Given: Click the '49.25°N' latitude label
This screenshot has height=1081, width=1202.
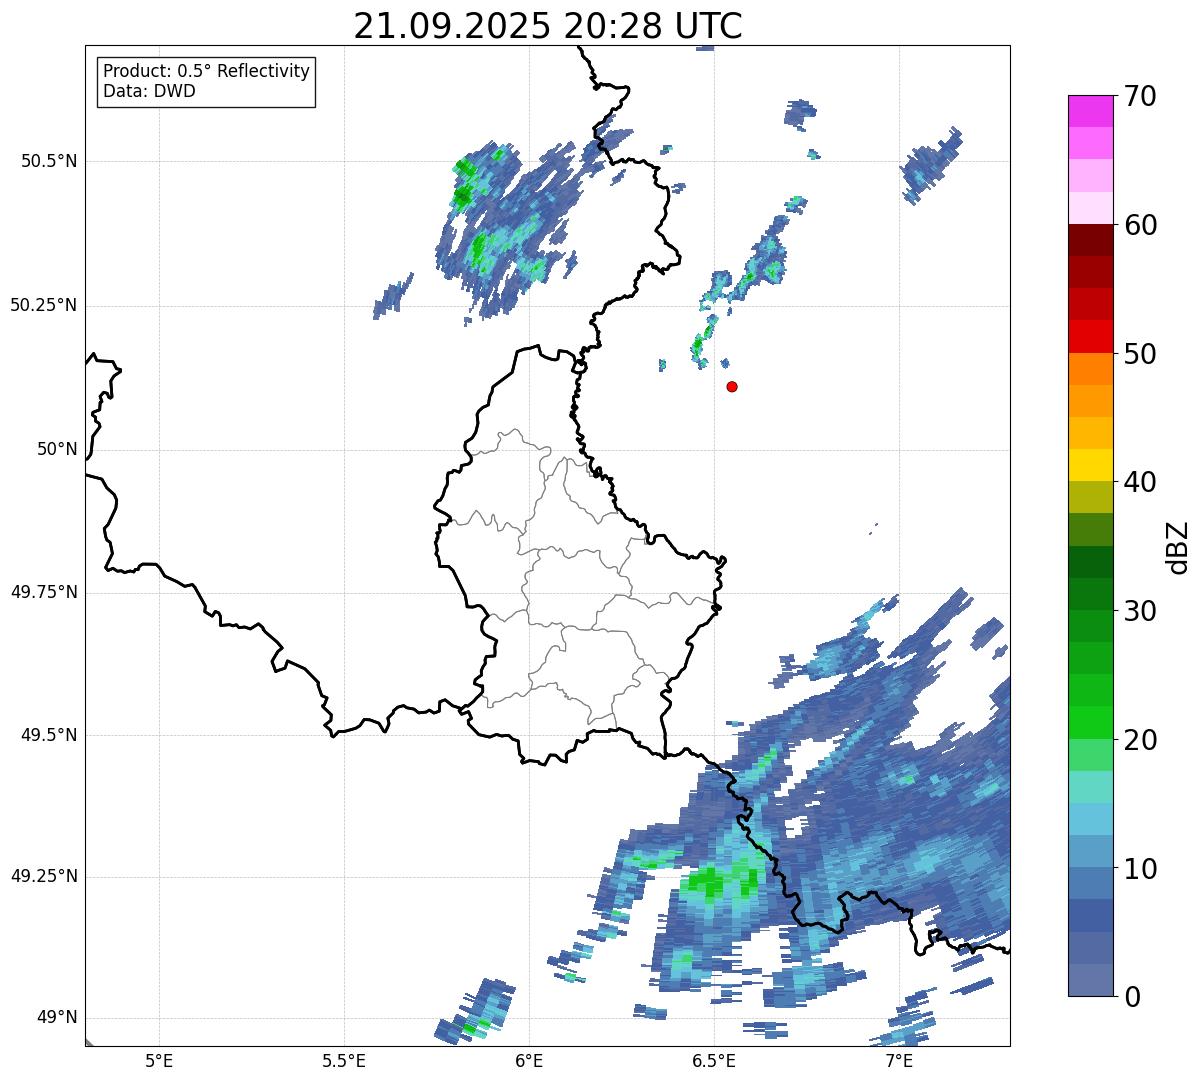Looking at the screenshot, I should 43,876.
